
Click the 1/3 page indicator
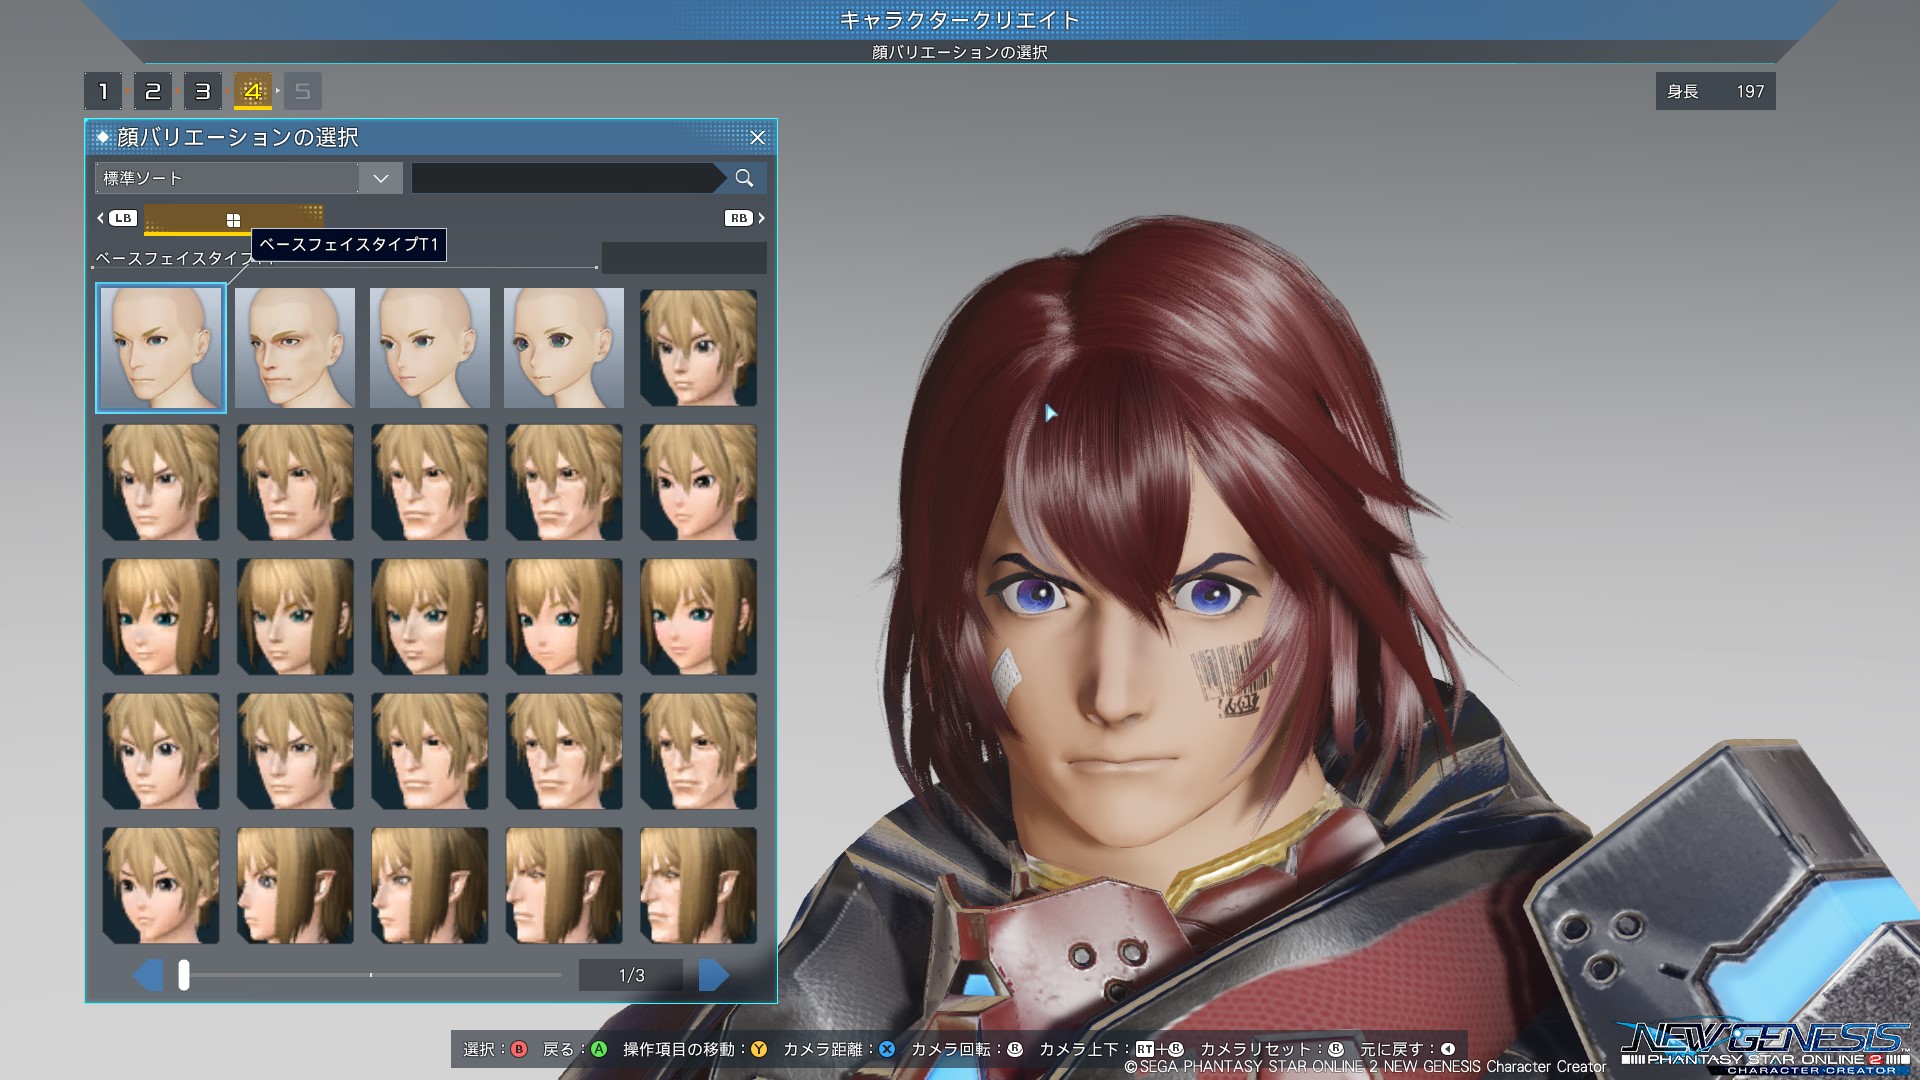point(631,975)
